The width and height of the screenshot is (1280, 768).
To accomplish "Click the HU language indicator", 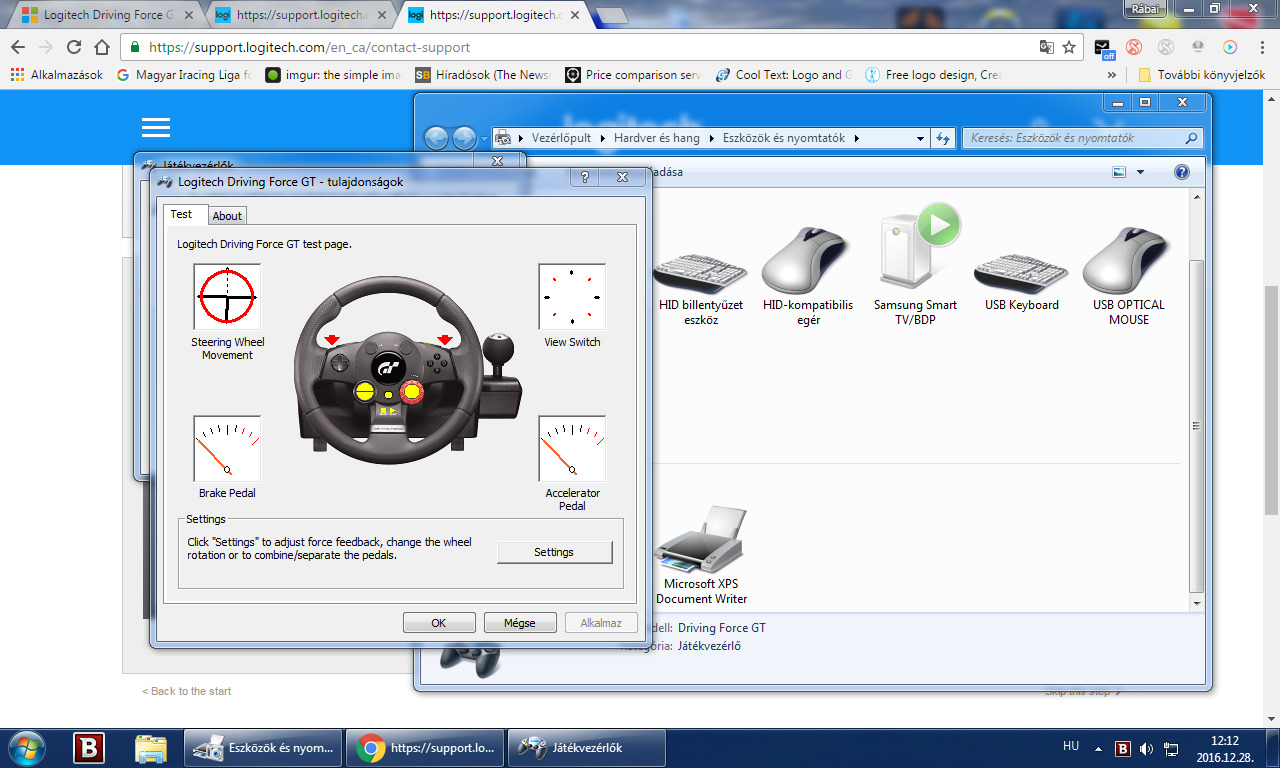I will [x=1071, y=746].
